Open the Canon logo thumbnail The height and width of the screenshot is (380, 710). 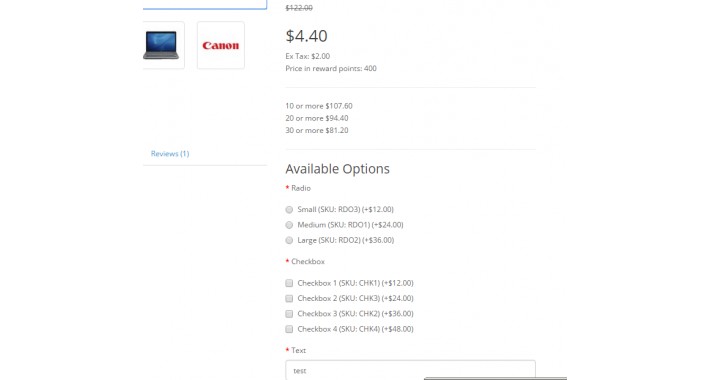(221, 45)
